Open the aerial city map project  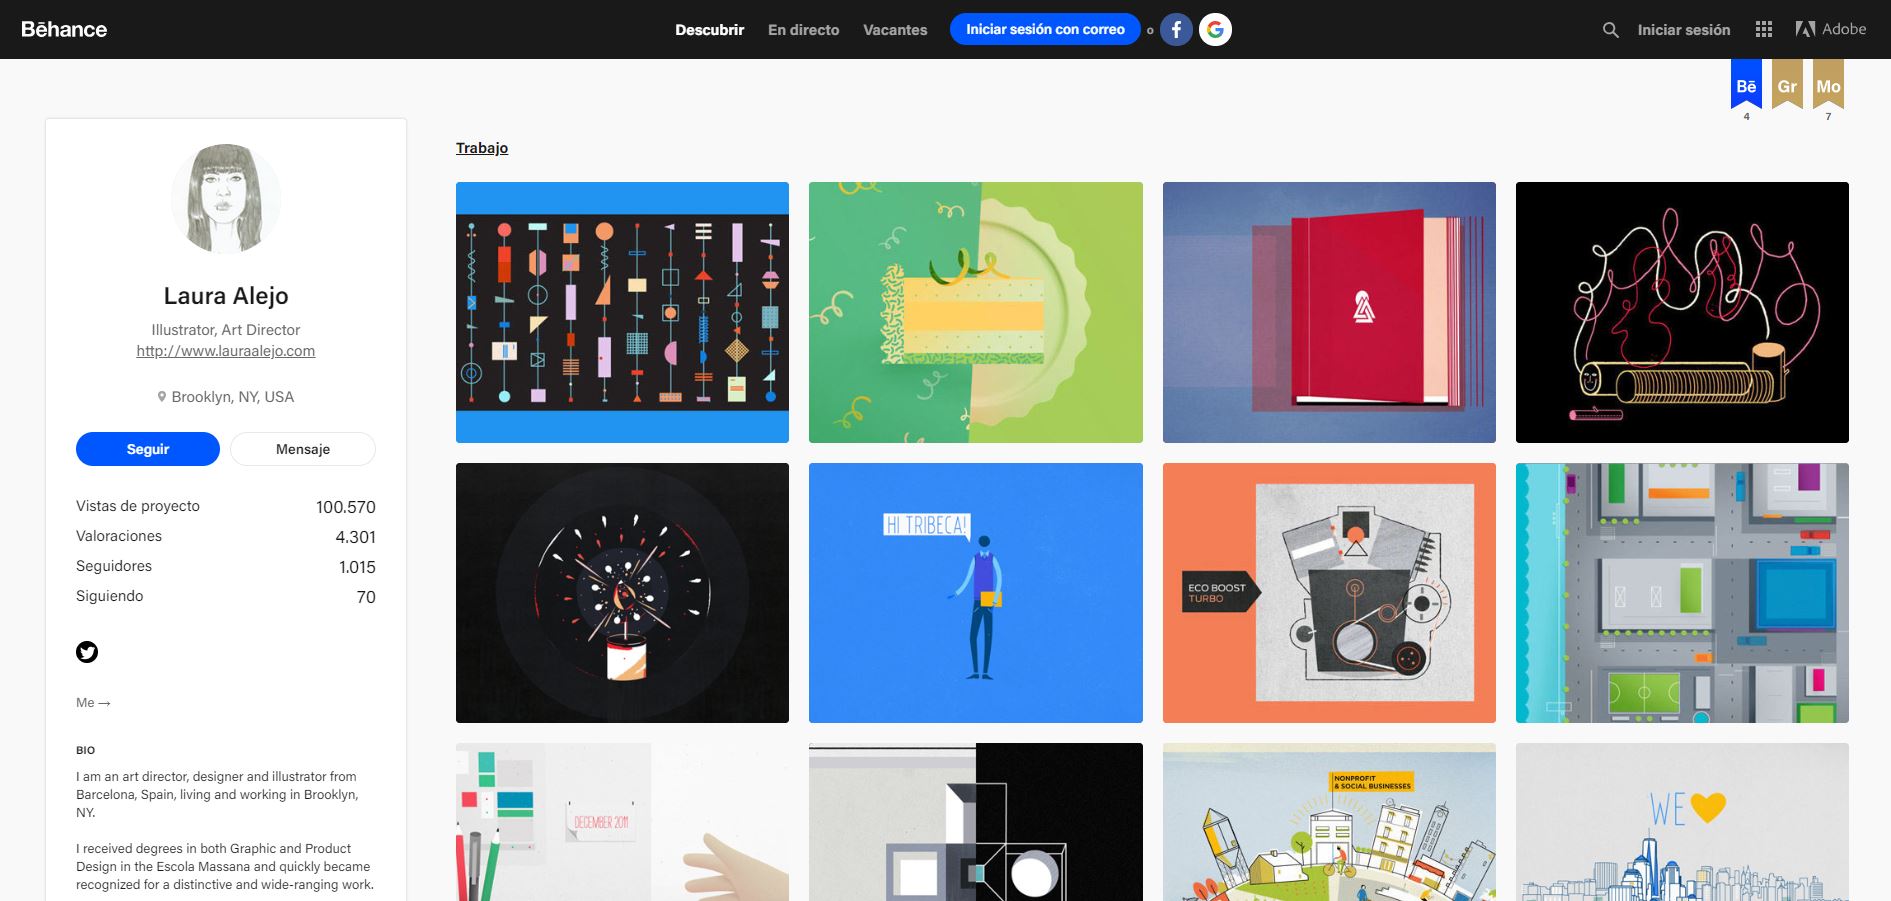coord(1682,593)
